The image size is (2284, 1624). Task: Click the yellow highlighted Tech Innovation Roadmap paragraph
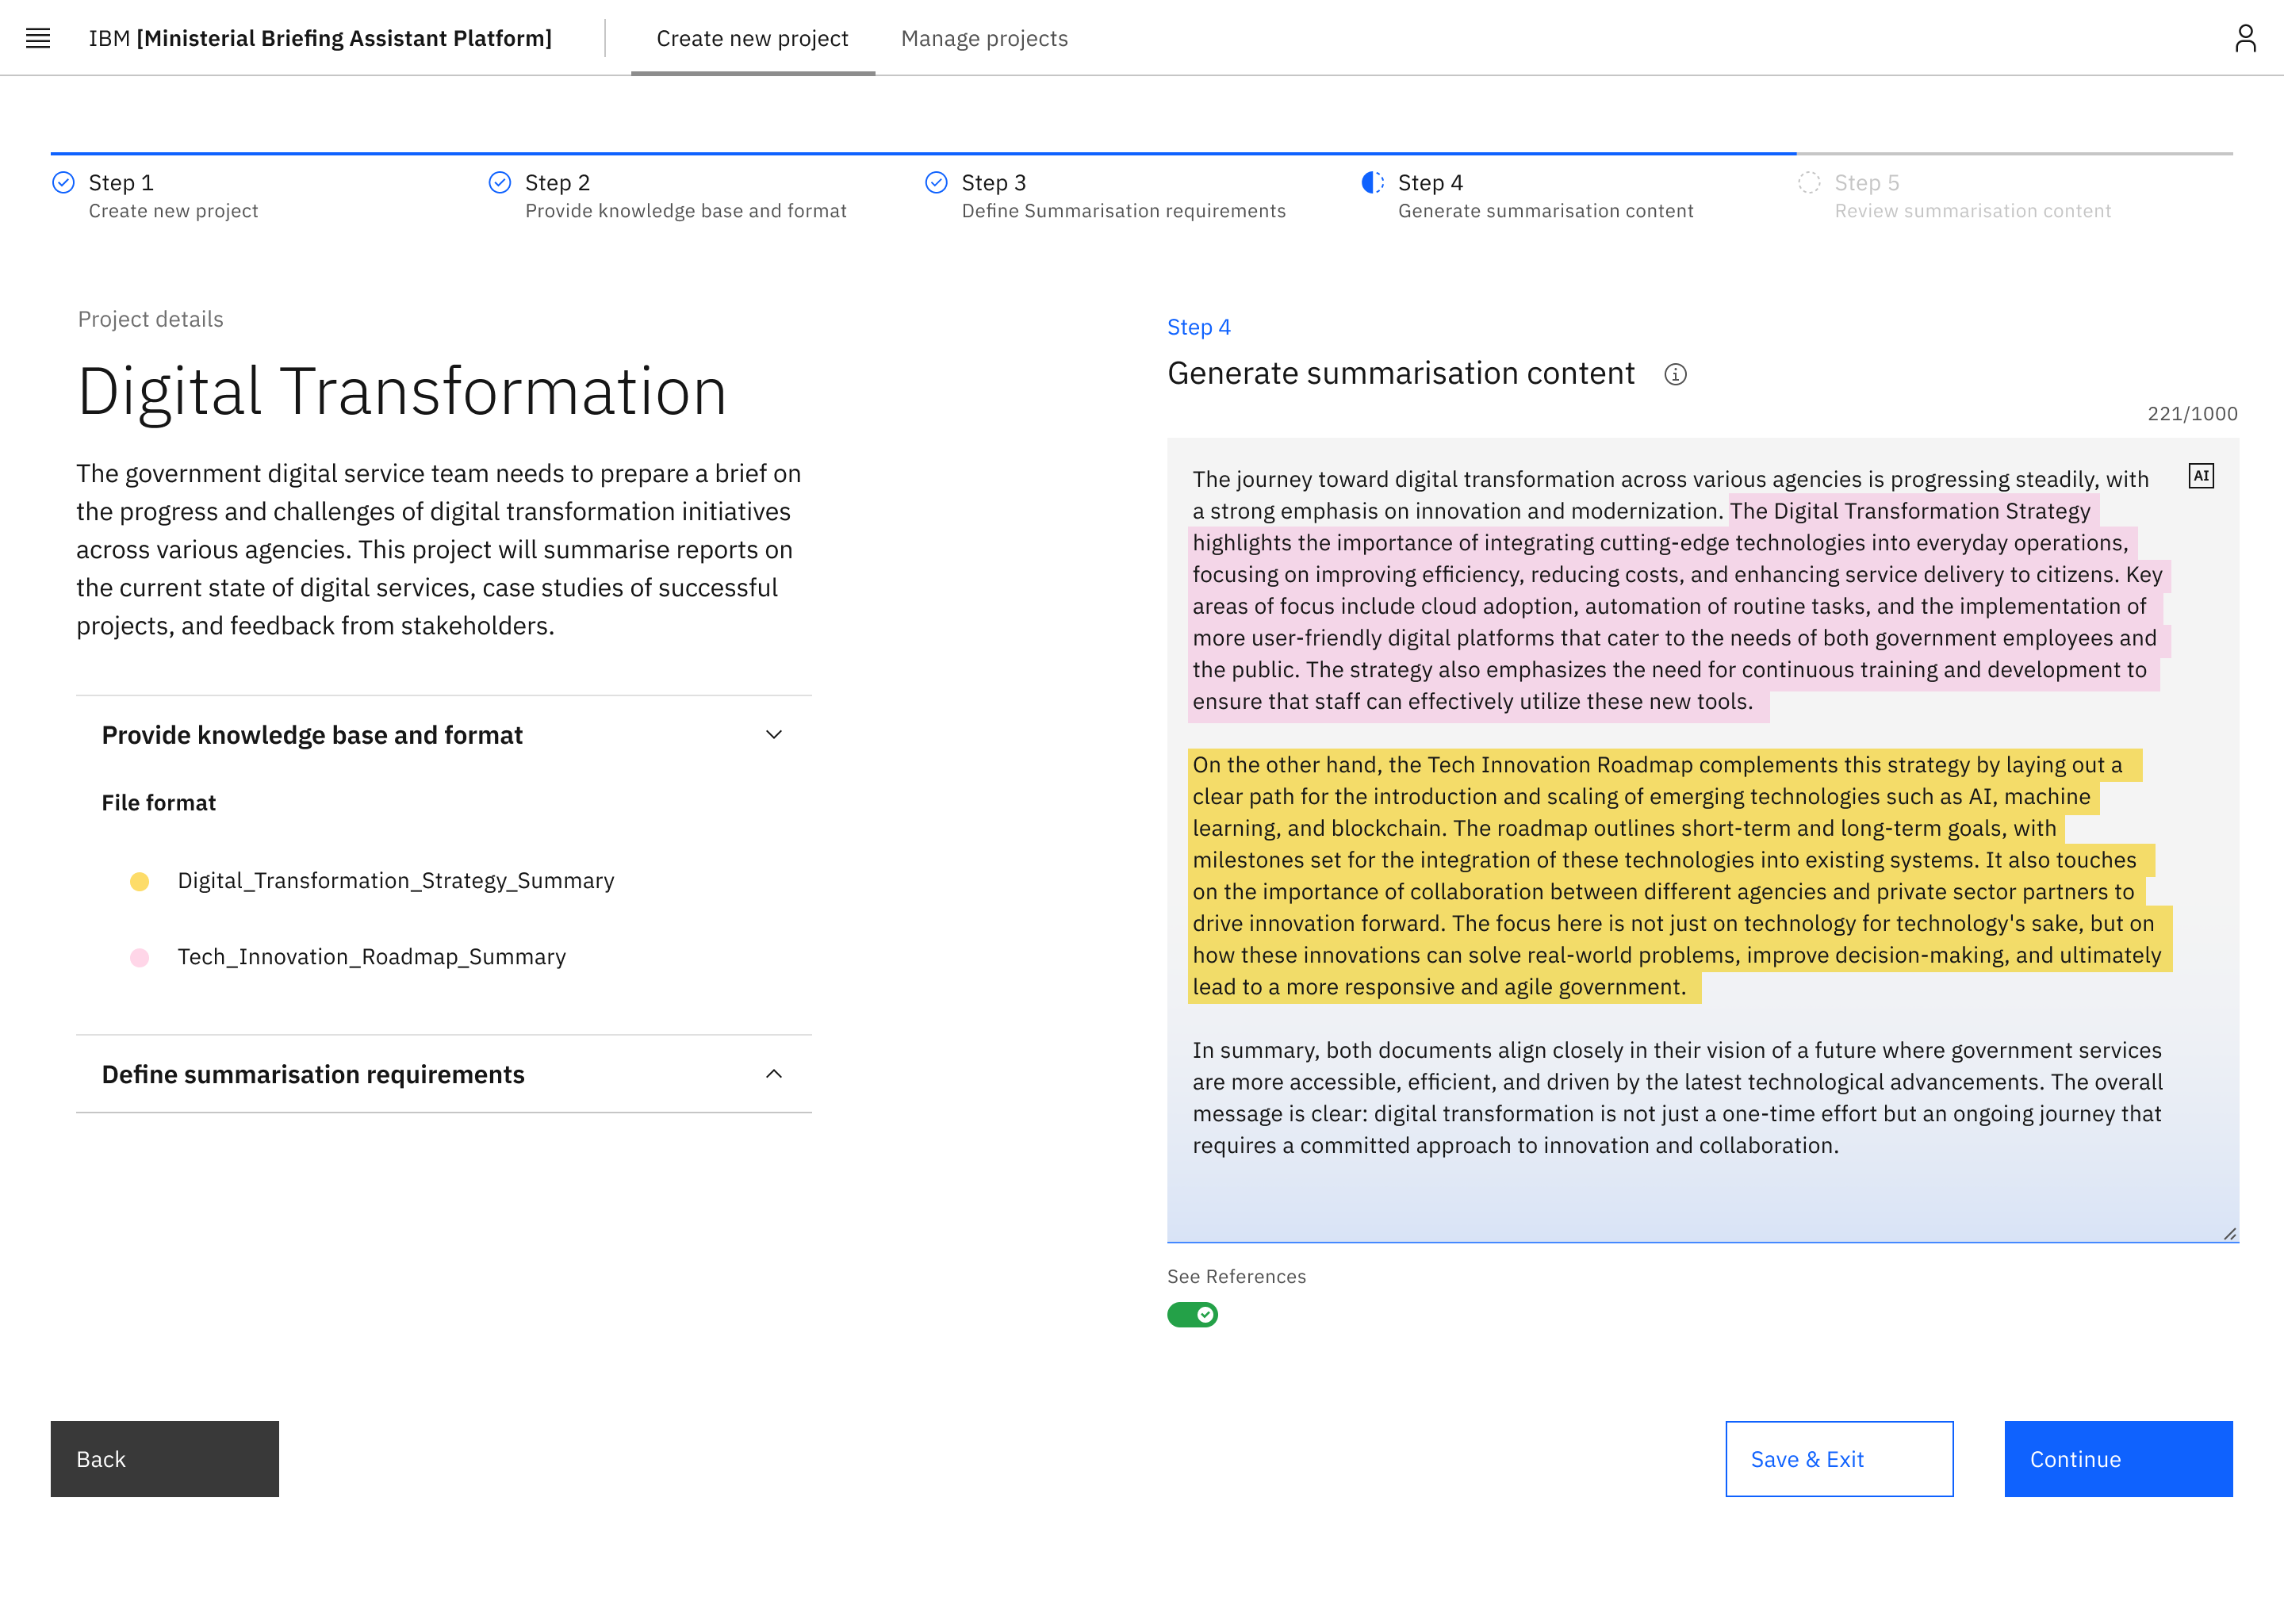click(x=1680, y=876)
